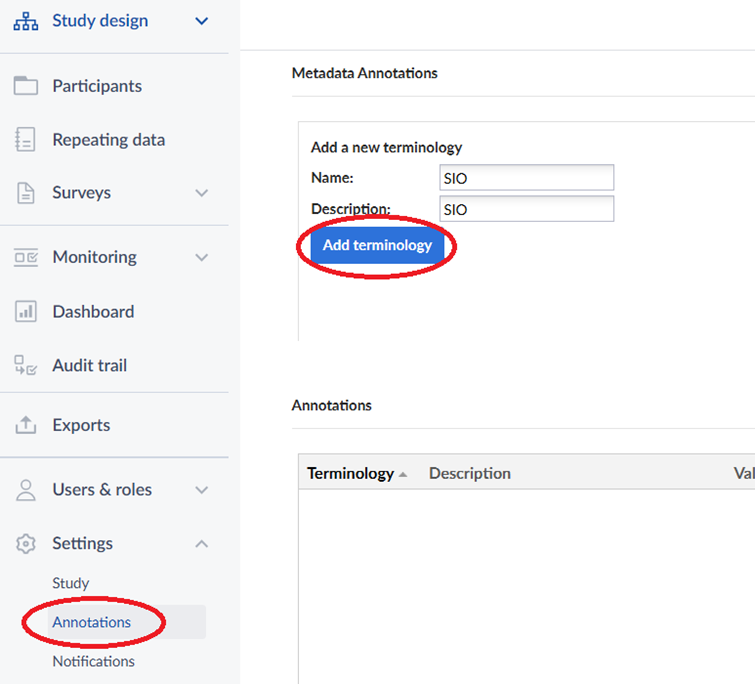Click the Repeating data icon
This screenshot has width=755, height=684.
click(26, 140)
